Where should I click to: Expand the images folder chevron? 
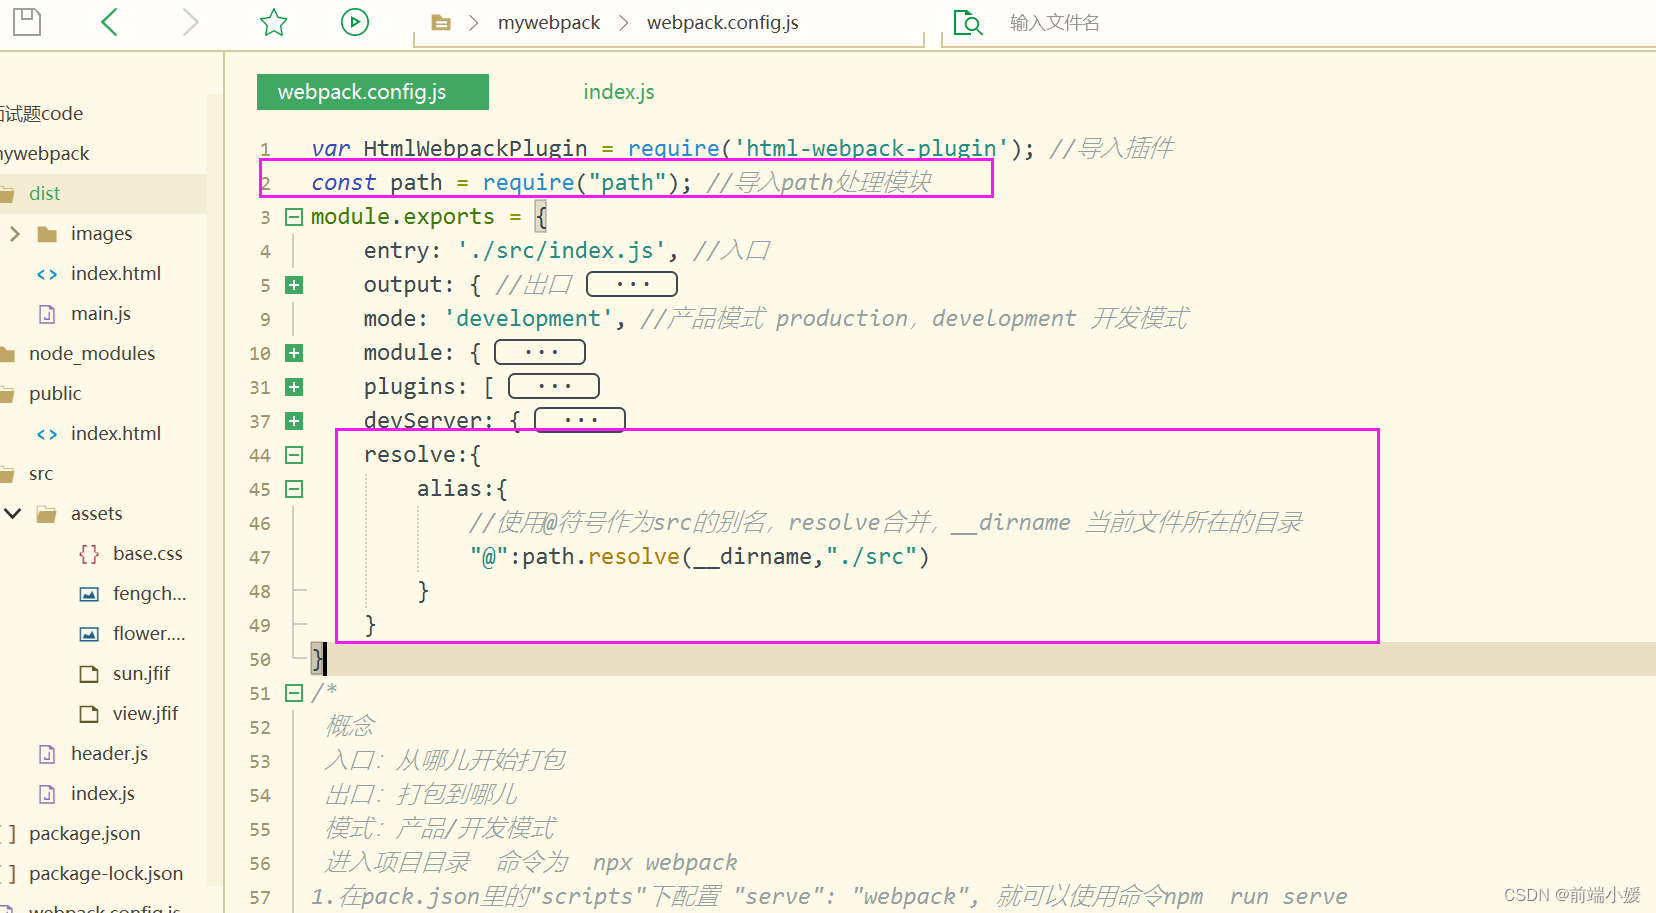pyautogui.click(x=15, y=233)
